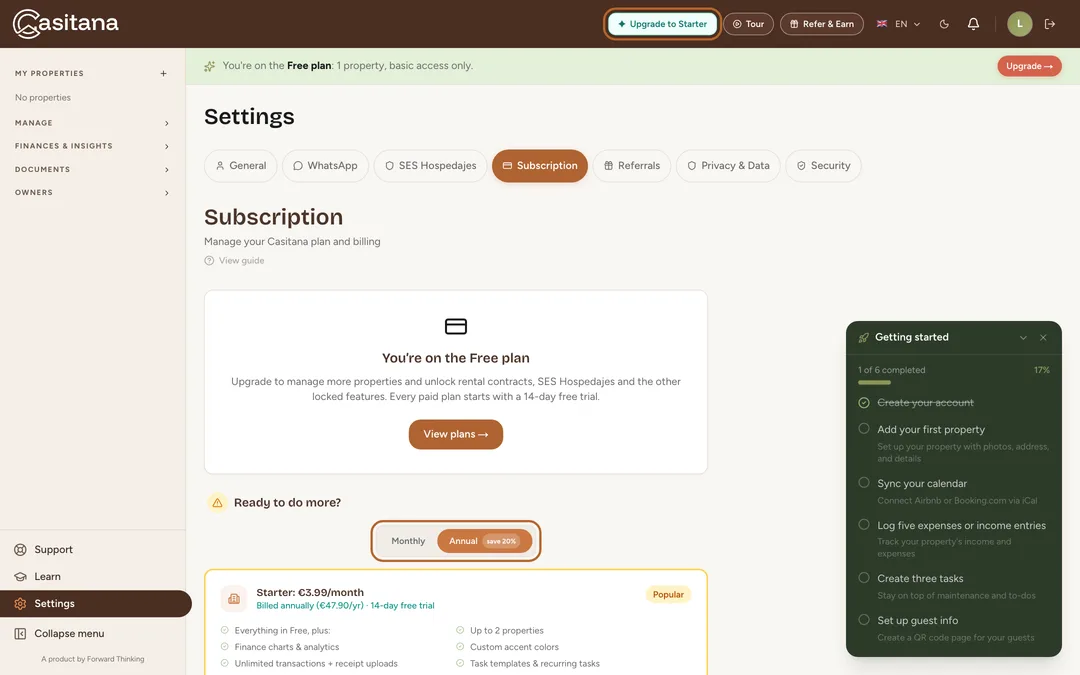
Task: Click the View plans button
Action: tap(456, 435)
